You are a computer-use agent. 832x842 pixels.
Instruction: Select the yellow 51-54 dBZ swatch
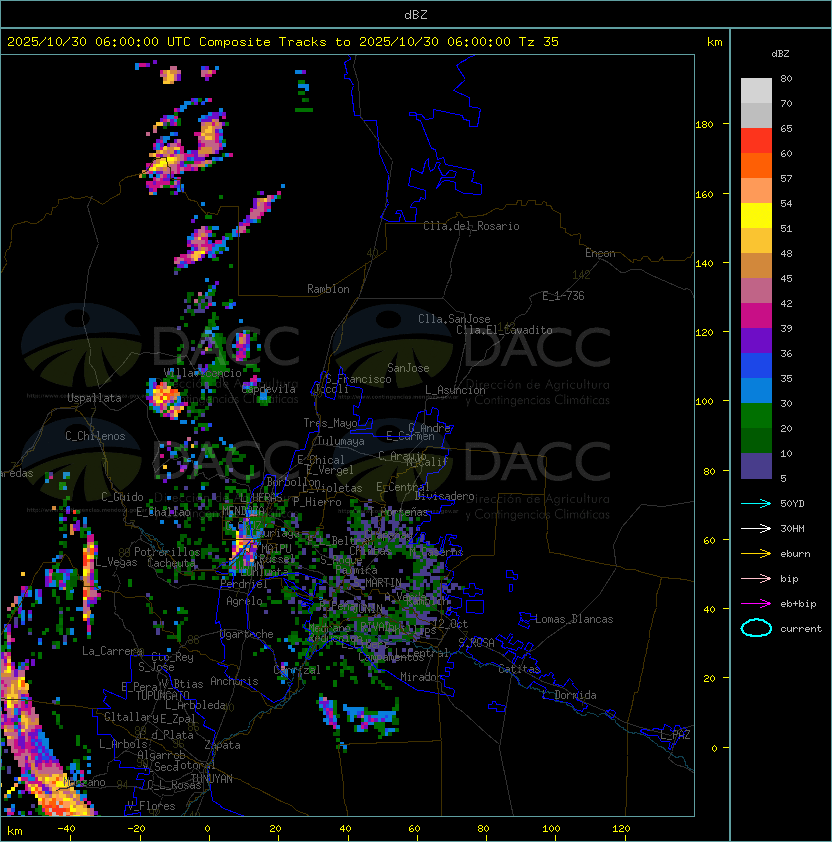click(x=756, y=216)
